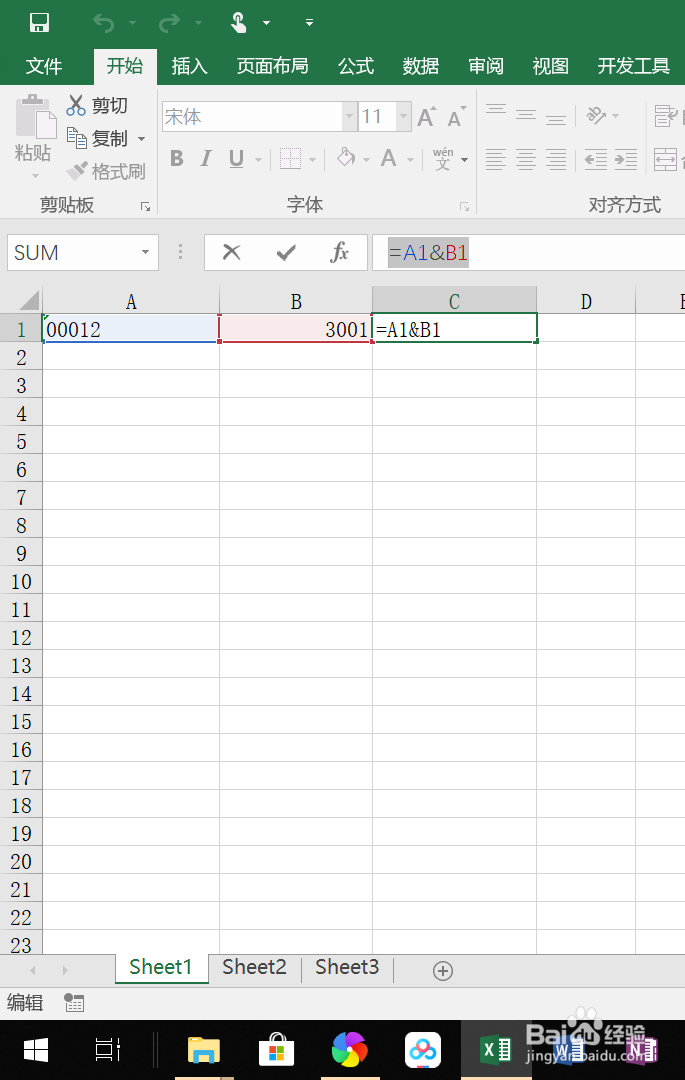Click the increase indent icon
The image size is (685, 1080).
click(x=626, y=160)
